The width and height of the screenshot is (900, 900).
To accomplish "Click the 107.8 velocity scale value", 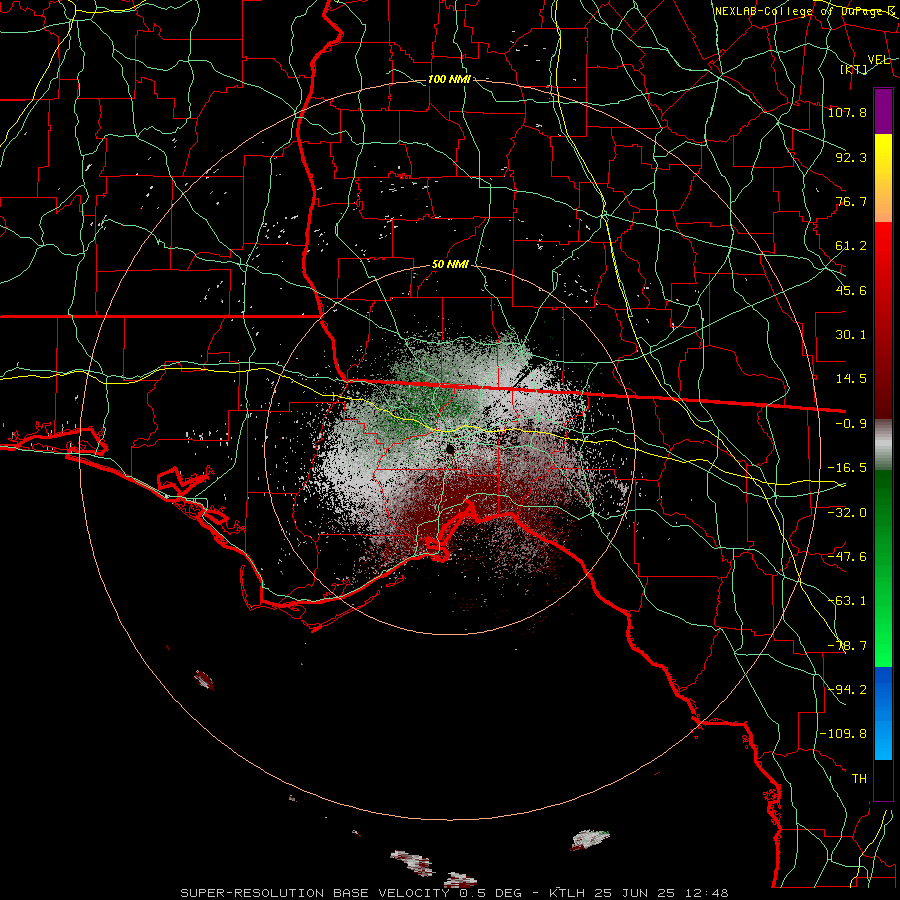I will point(847,112).
